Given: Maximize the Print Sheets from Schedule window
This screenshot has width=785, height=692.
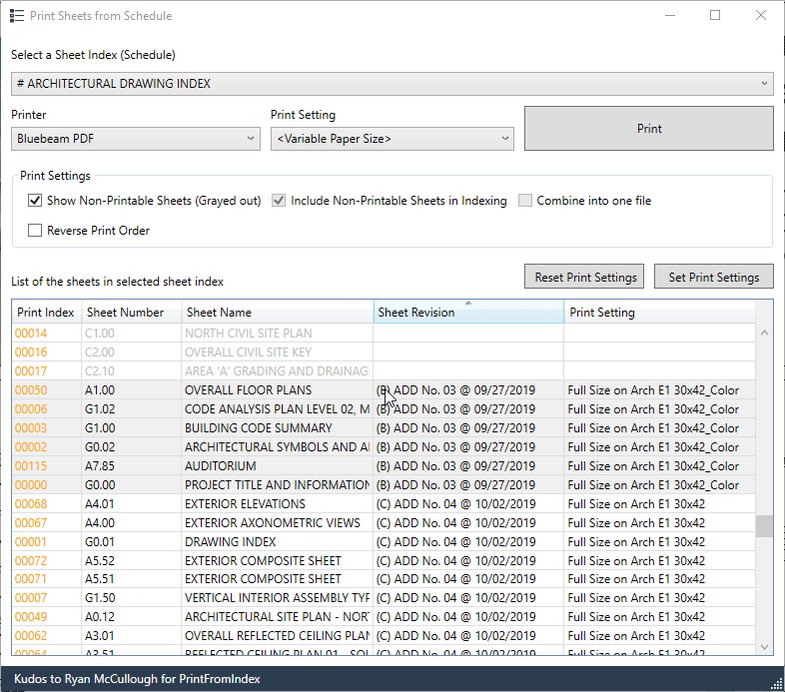Looking at the screenshot, I should pyautogui.click(x=715, y=16).
